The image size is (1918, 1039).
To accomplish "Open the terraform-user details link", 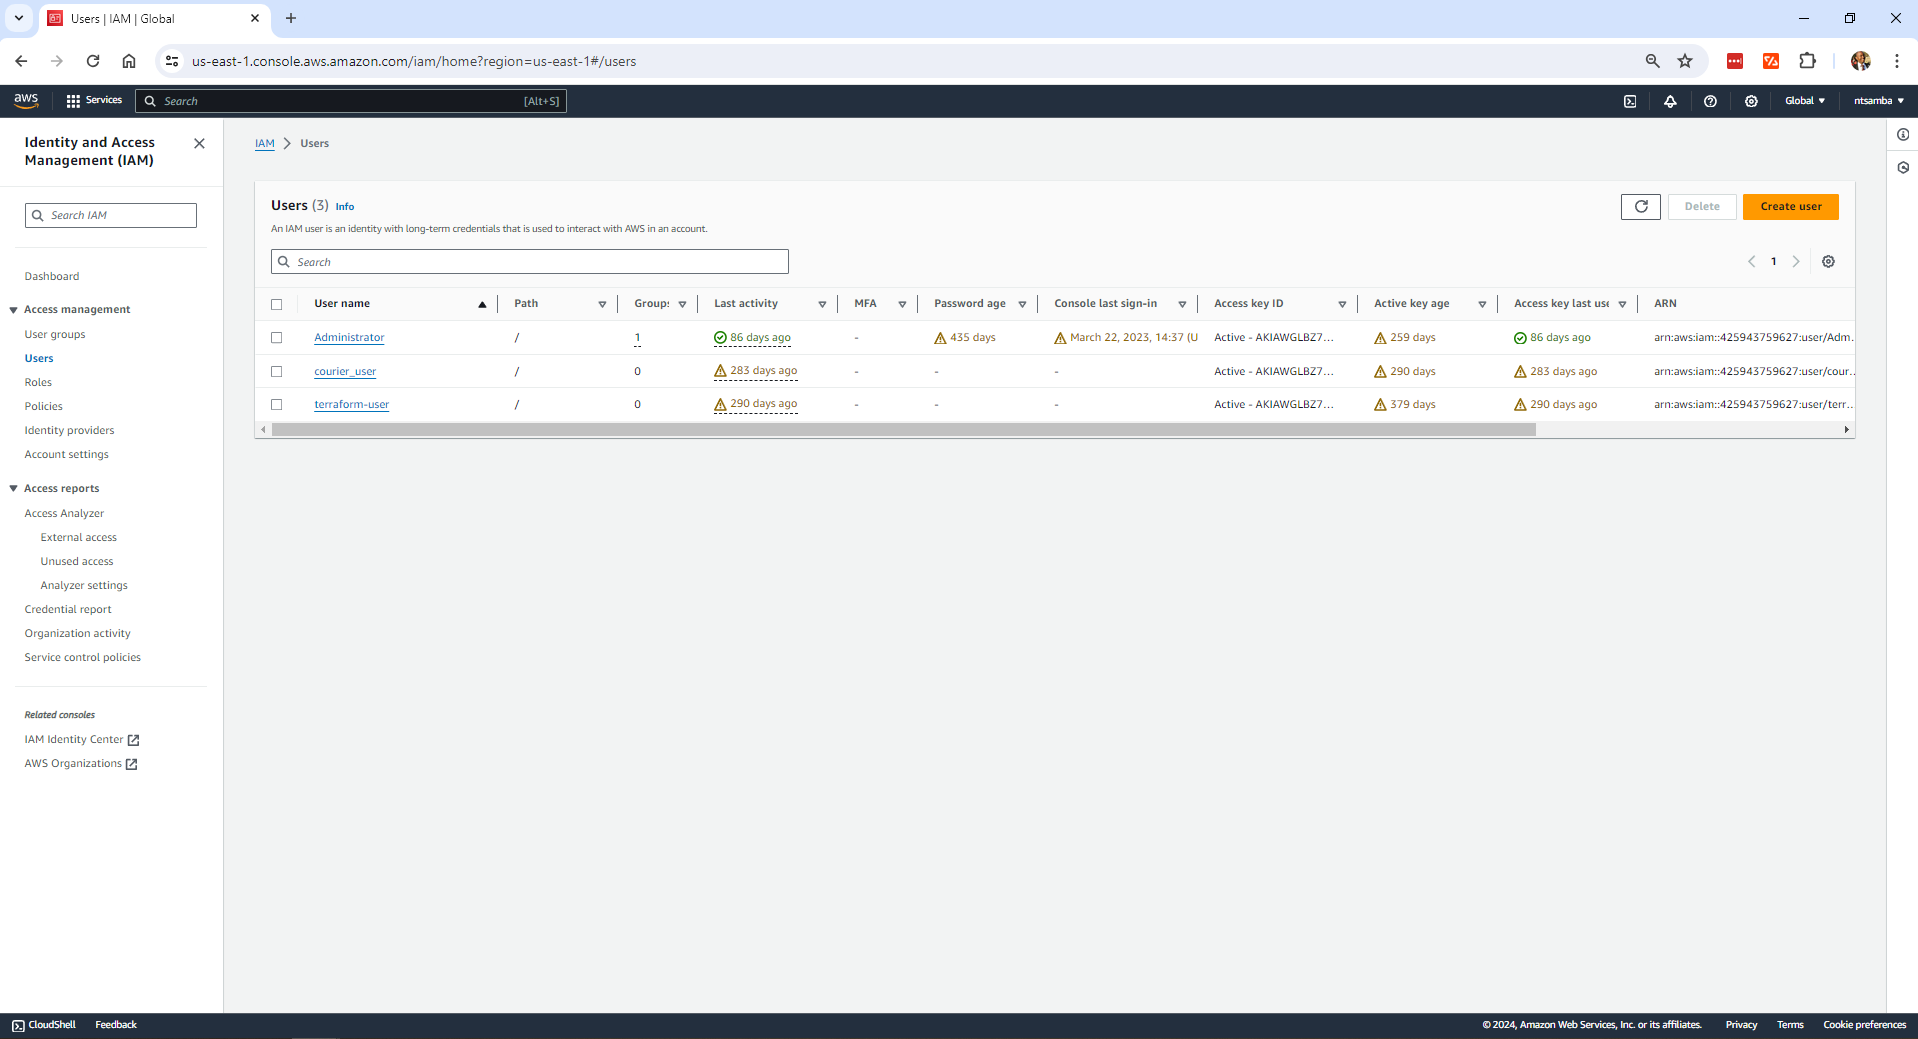I will [x=351, y=404].
